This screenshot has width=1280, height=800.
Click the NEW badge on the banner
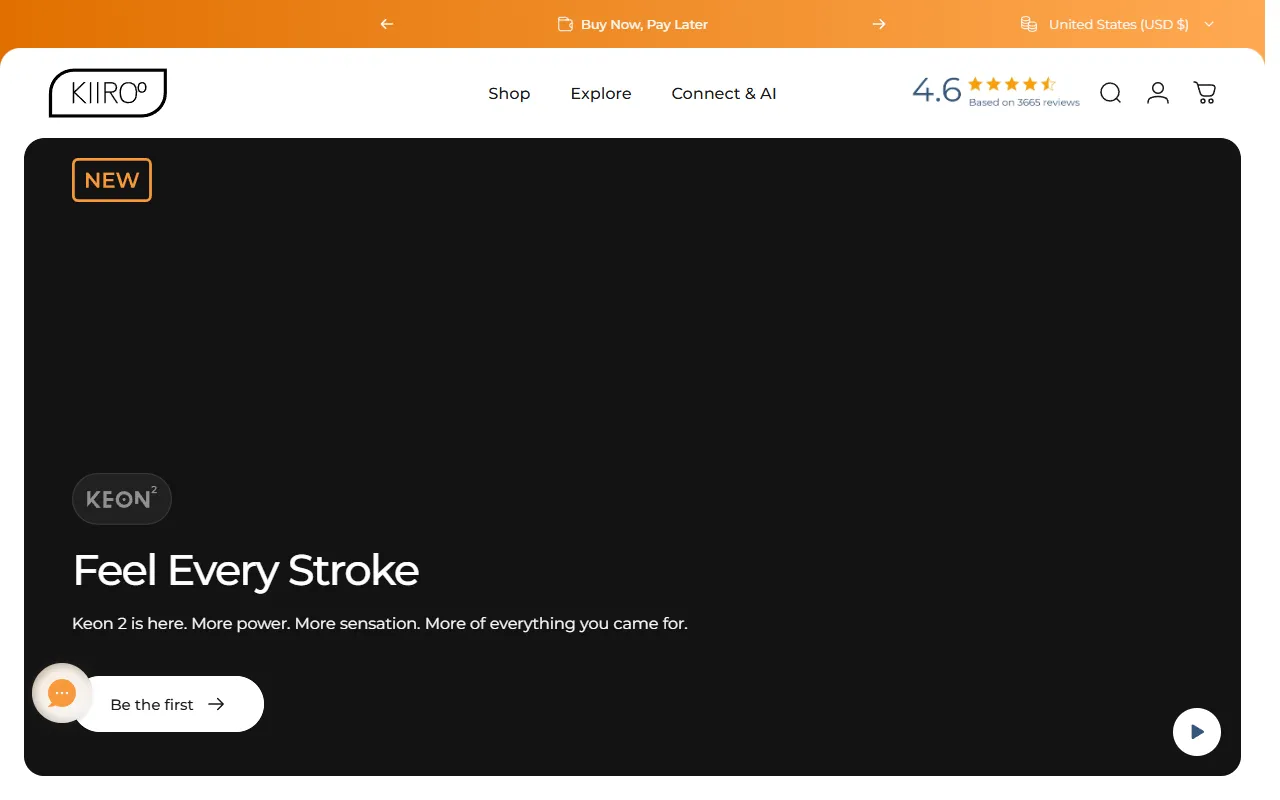(112, 180)
